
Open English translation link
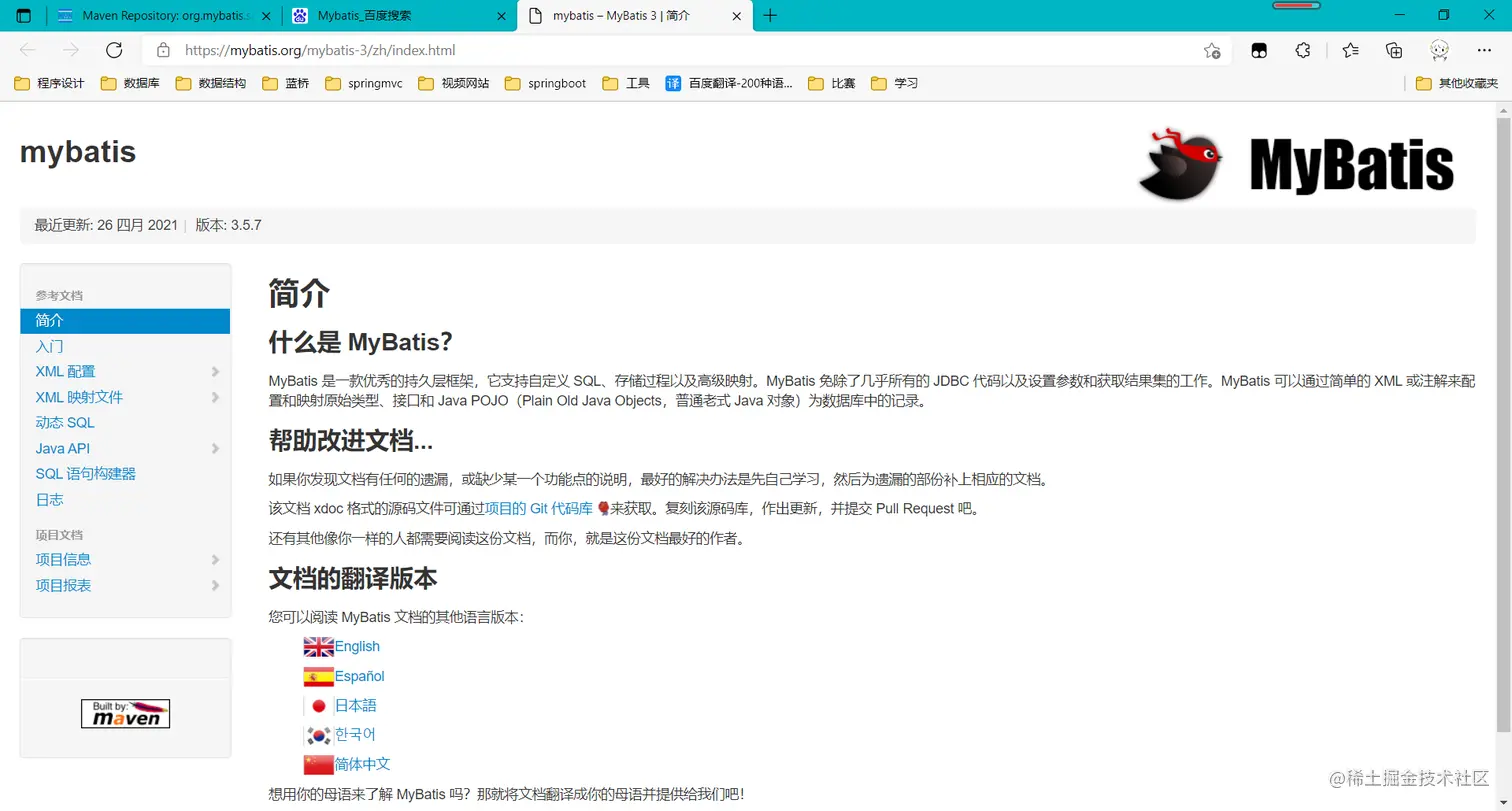[x=357, y=646]
